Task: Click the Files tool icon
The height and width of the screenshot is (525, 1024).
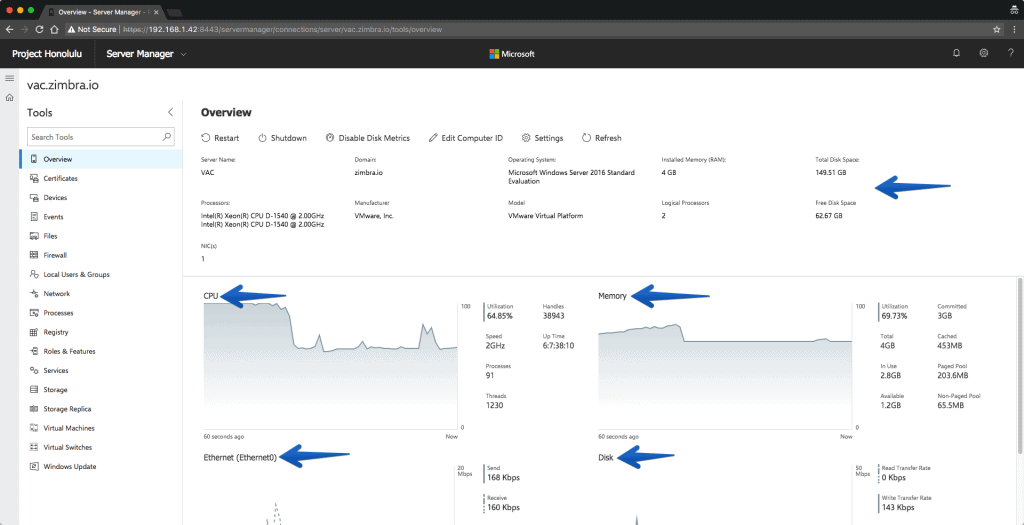Action: click(33, 236)
